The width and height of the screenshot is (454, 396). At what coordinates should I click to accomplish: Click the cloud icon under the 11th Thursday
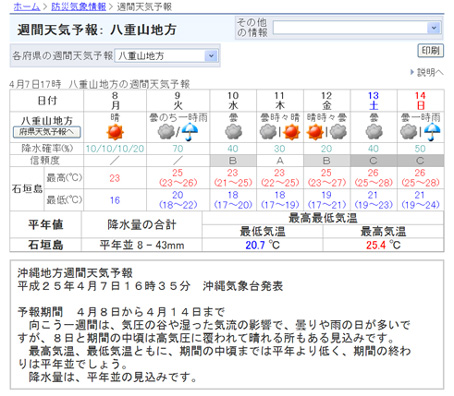click(x=268, y=132)
